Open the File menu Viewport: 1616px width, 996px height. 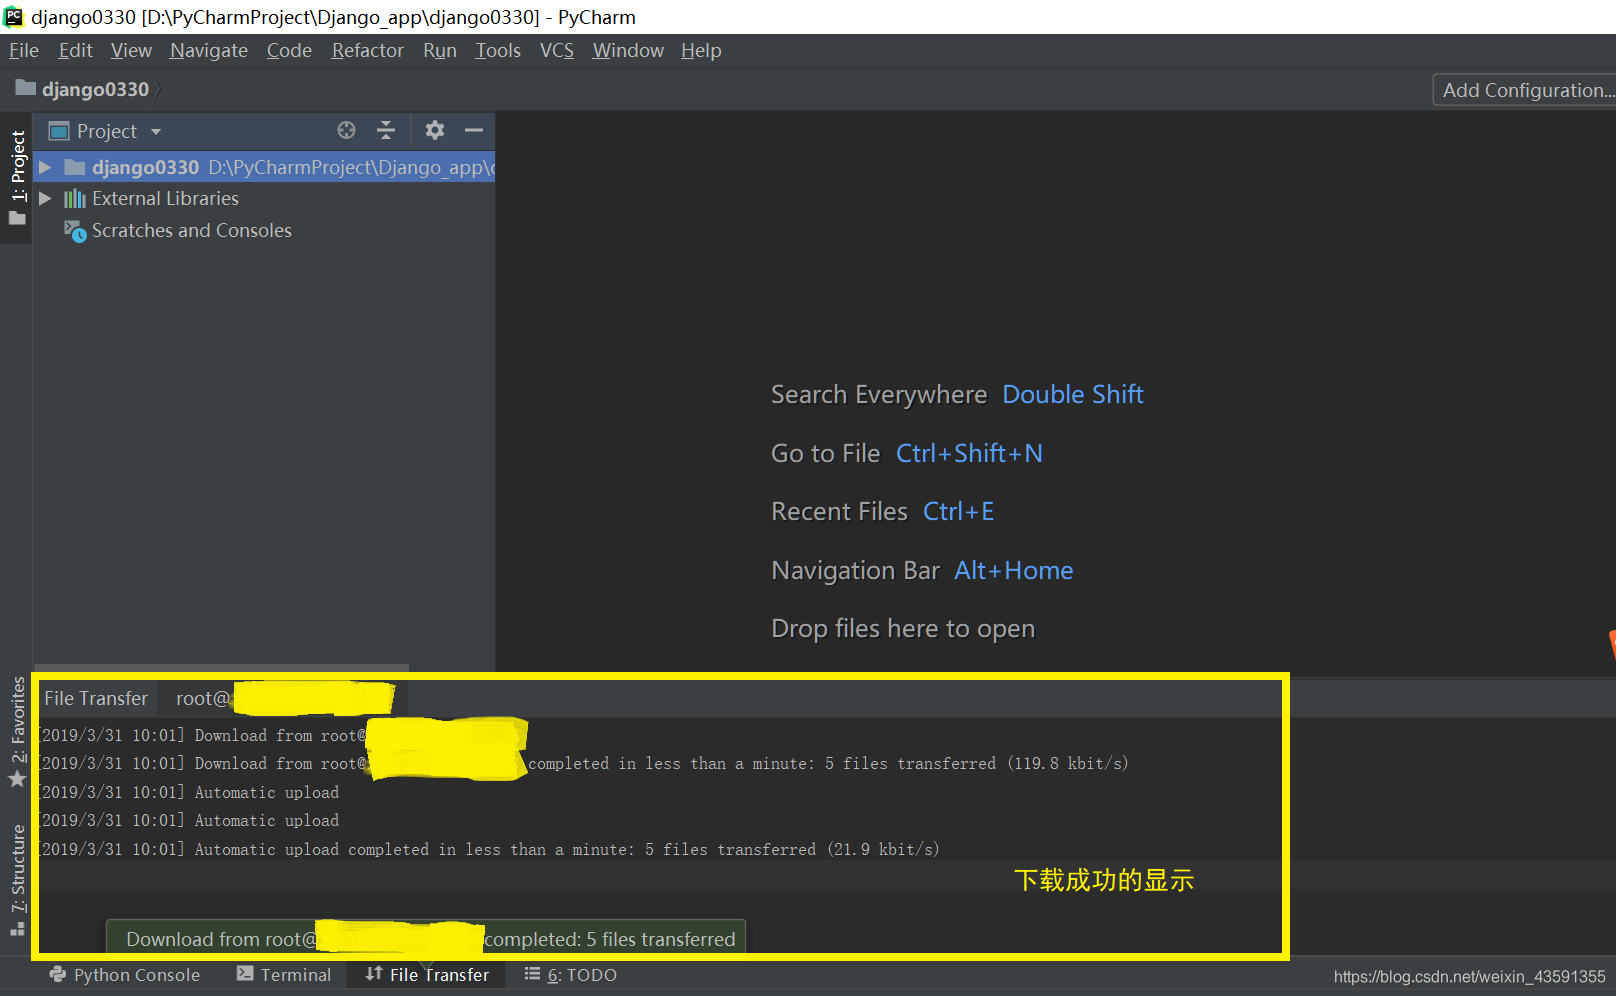24,50
